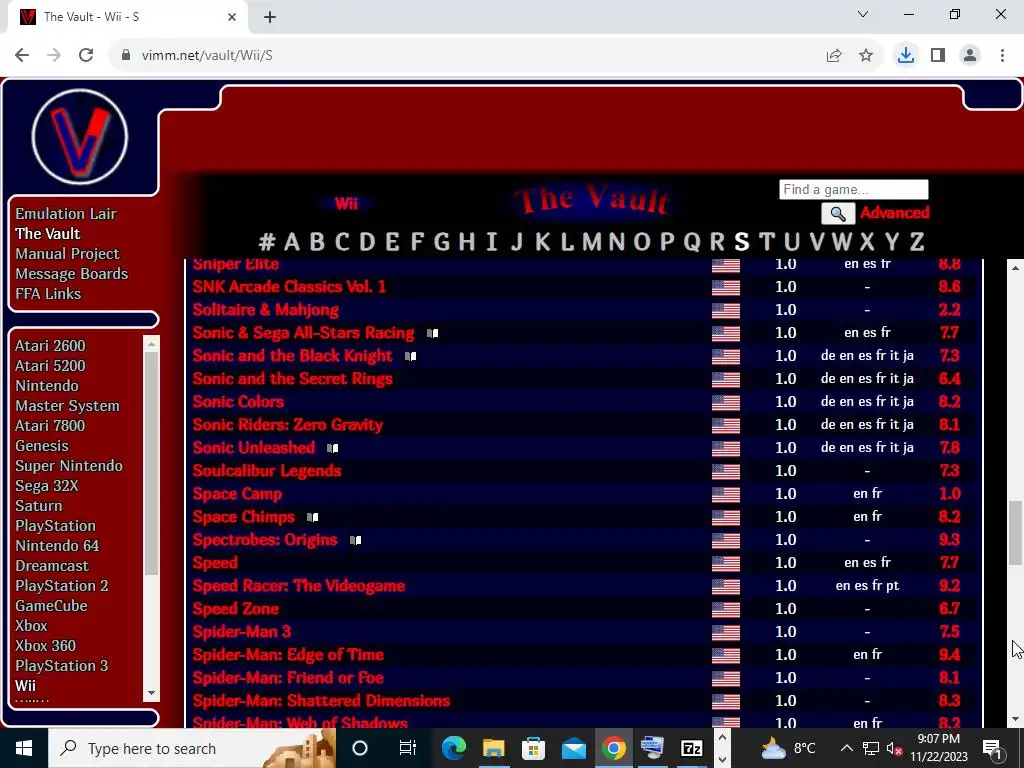Open Message Boards link

(72, 274)
